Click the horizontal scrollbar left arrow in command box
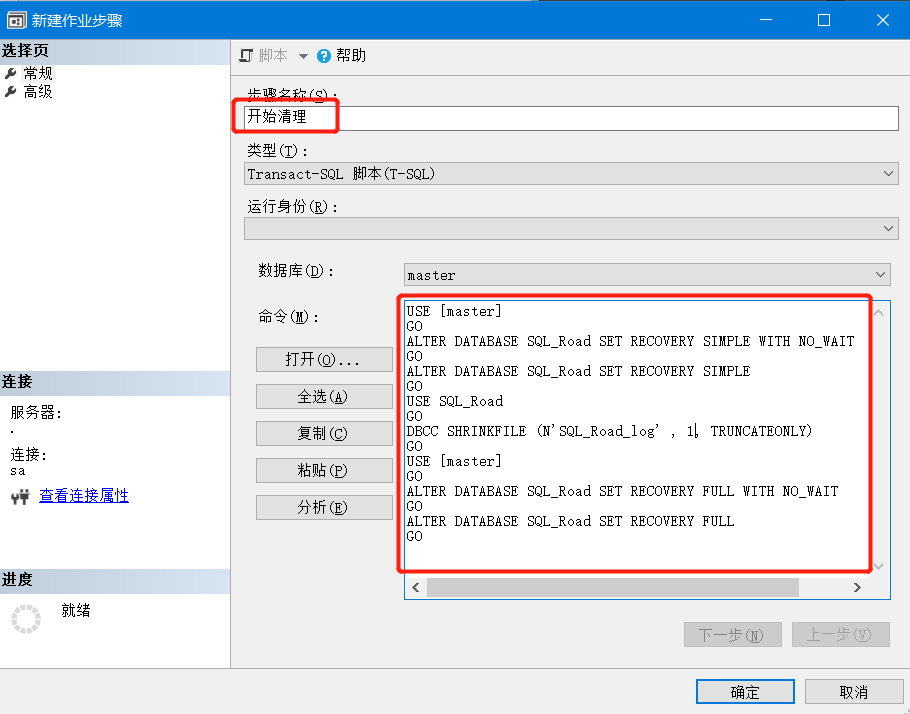 click(416, 587)
